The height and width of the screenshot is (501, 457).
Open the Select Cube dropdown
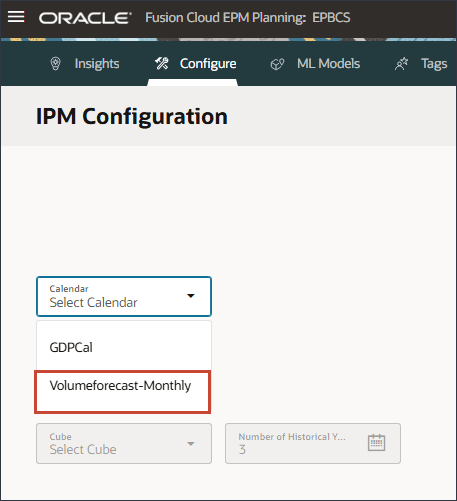[124, 443]
